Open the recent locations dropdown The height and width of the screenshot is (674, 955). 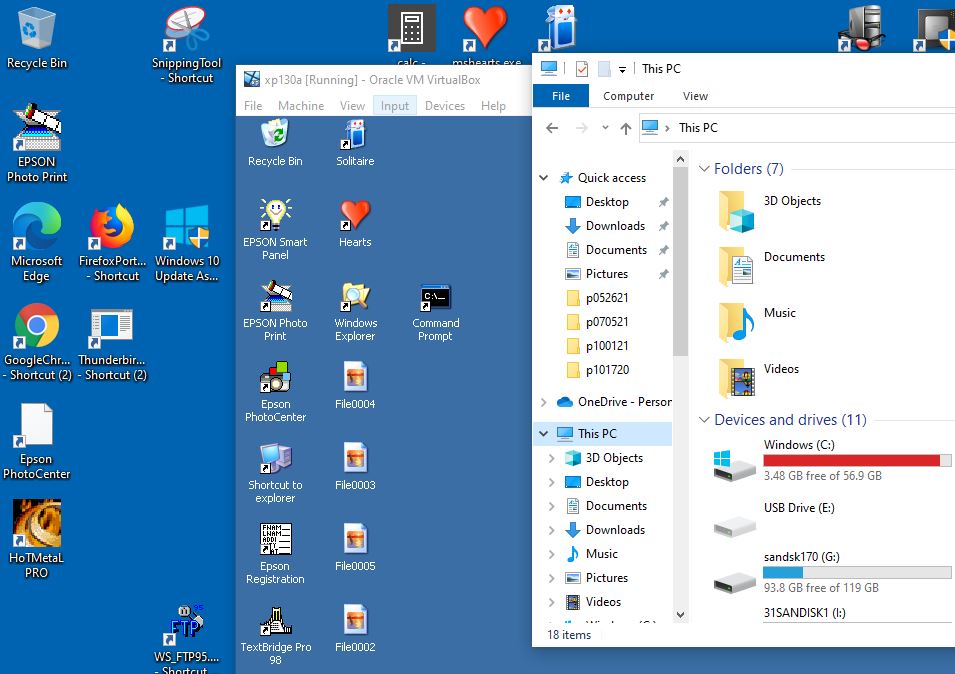coord(605,128)
